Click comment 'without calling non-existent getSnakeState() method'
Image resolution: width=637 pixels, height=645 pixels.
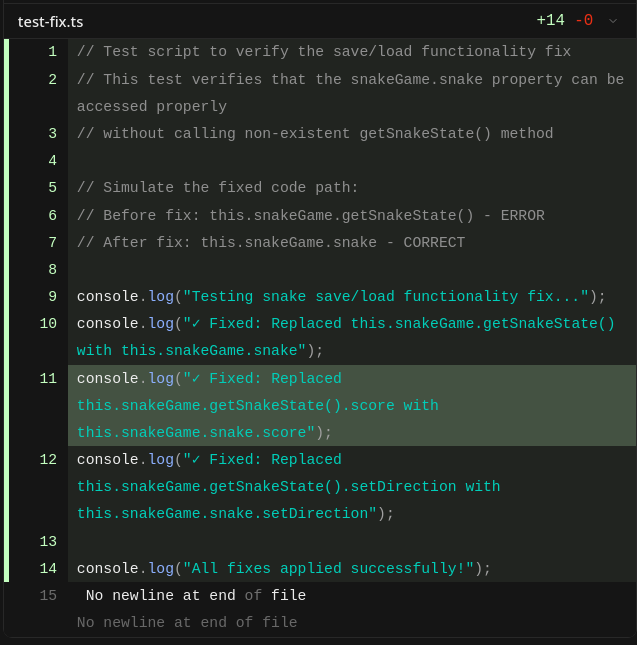click(328, 134)
